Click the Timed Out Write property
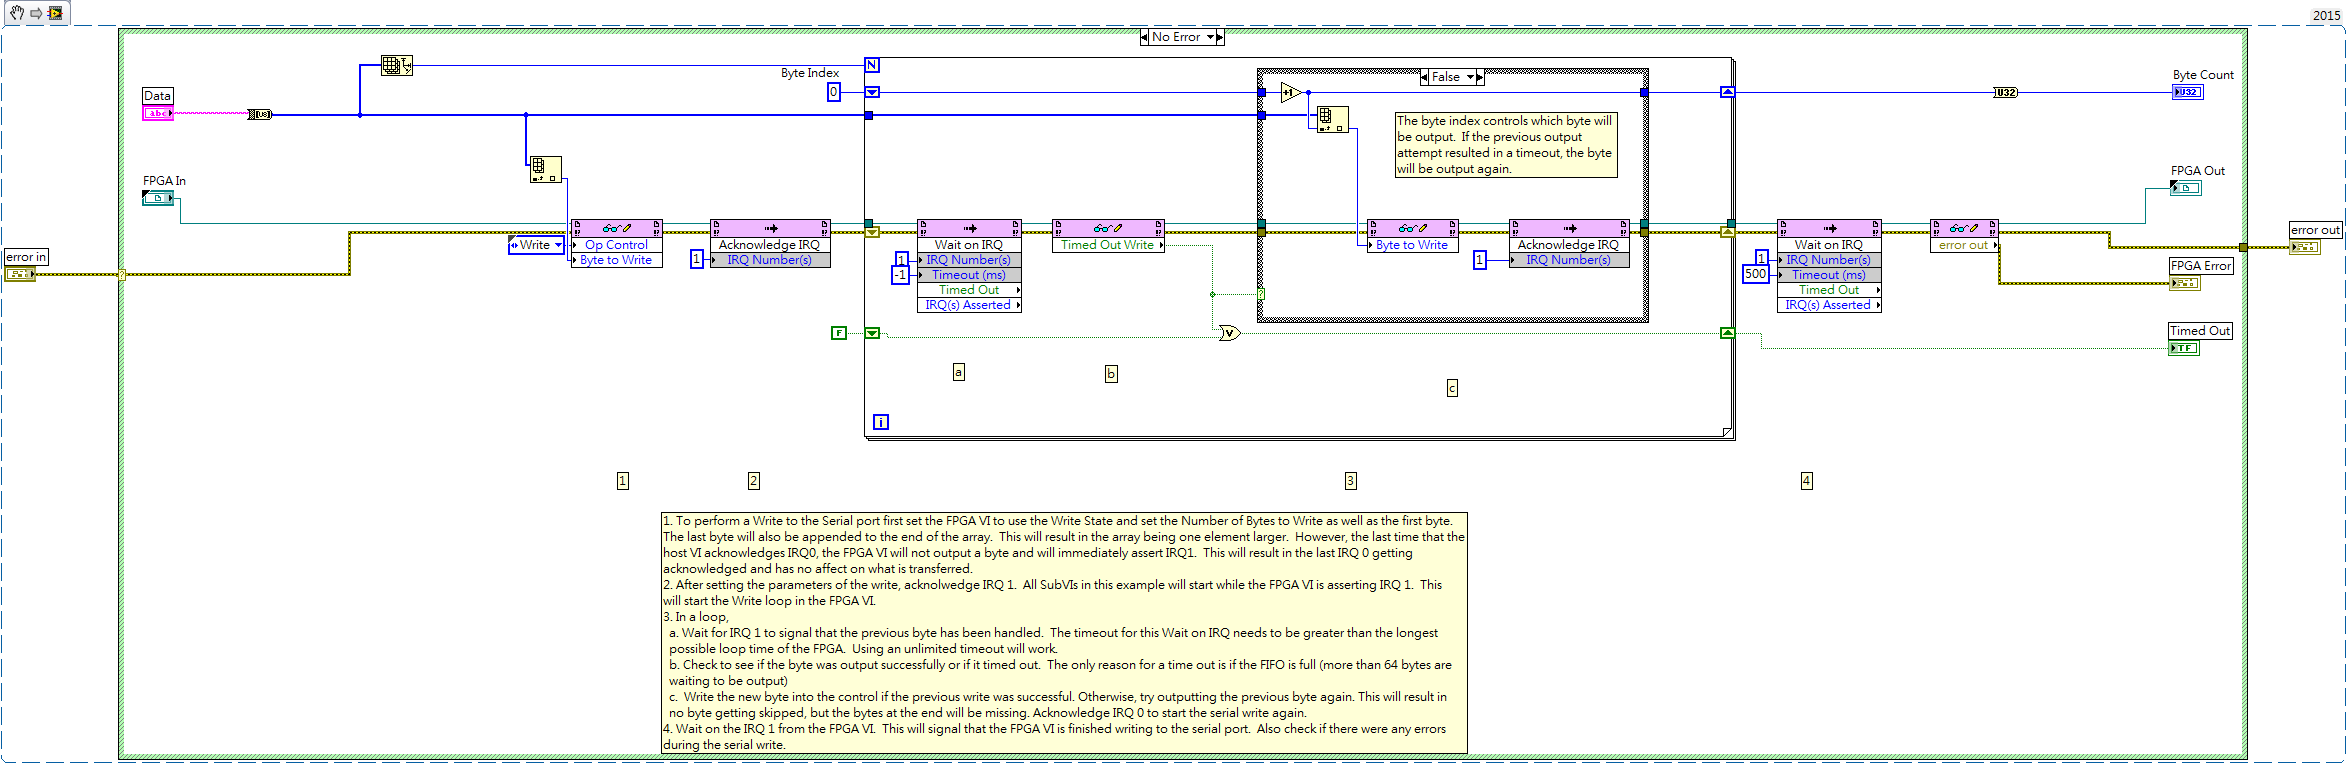The width and height of the screenshot is (2347, 764). [x=1108, y=245]
